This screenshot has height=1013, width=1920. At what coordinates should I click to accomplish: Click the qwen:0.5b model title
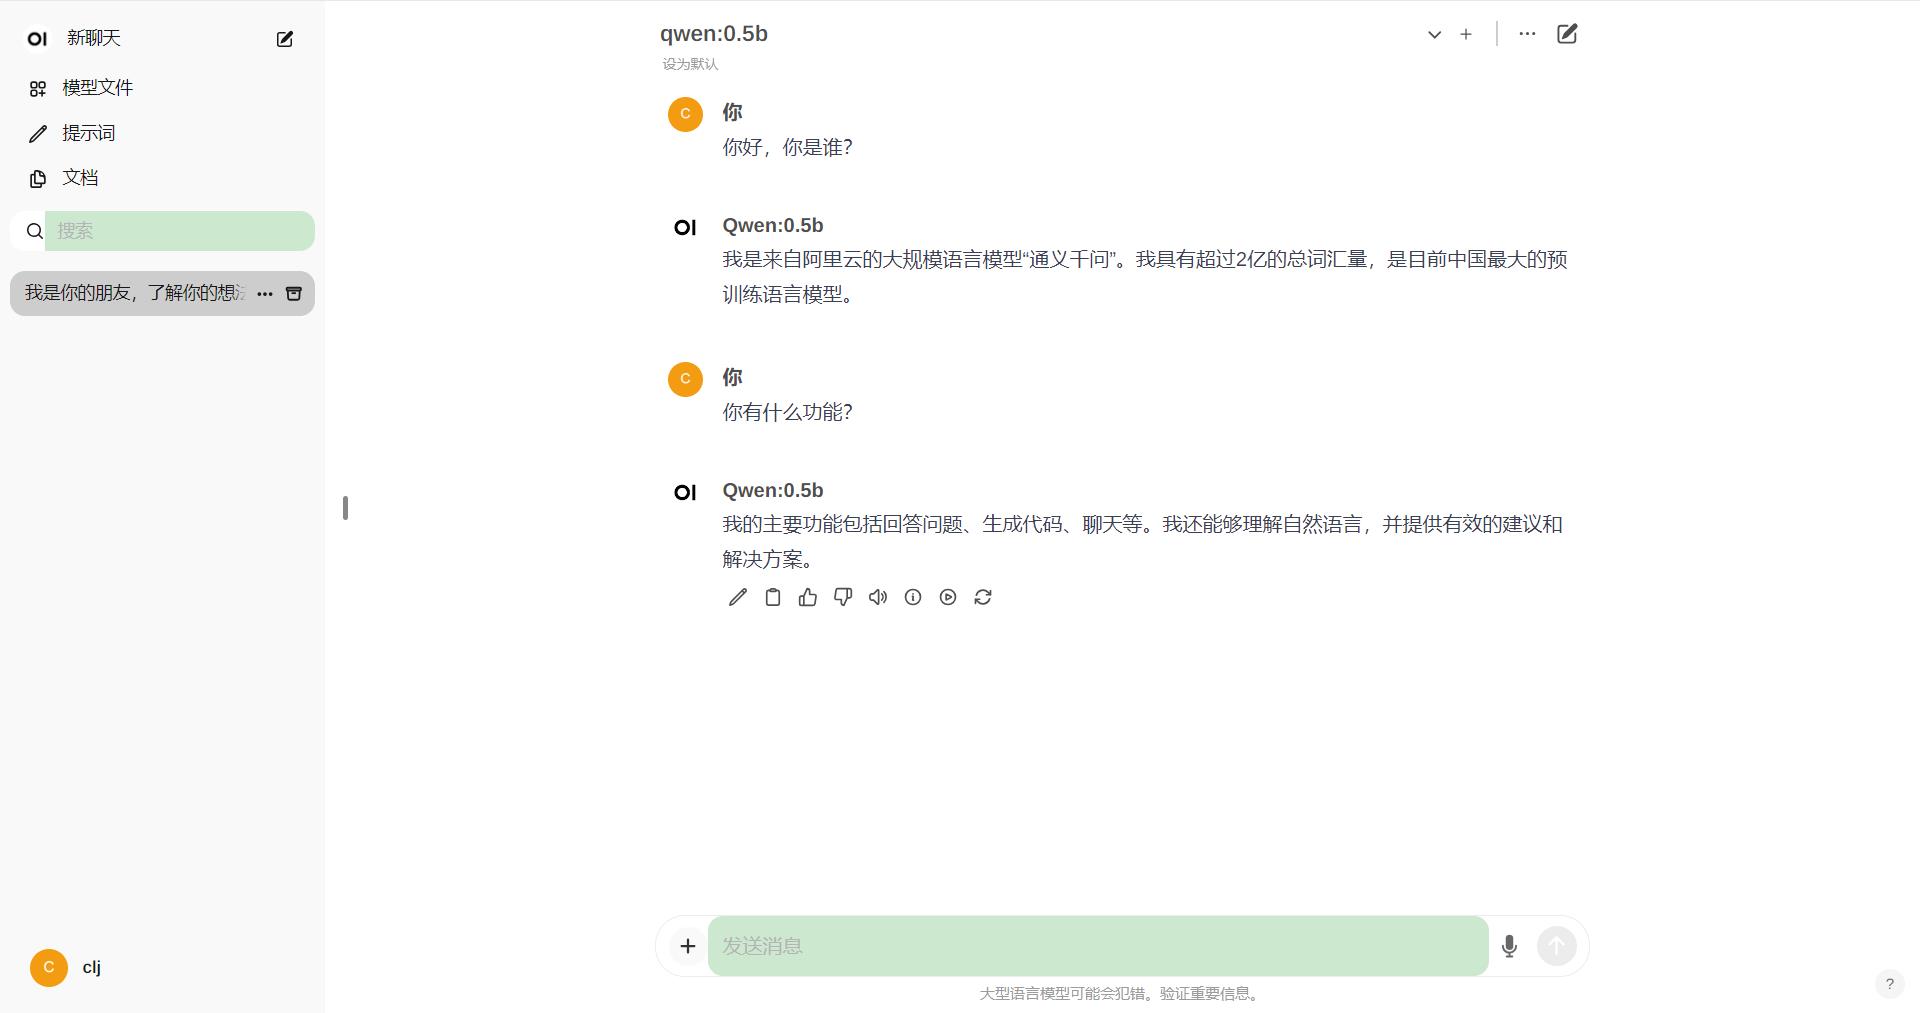tap(714, 34)
